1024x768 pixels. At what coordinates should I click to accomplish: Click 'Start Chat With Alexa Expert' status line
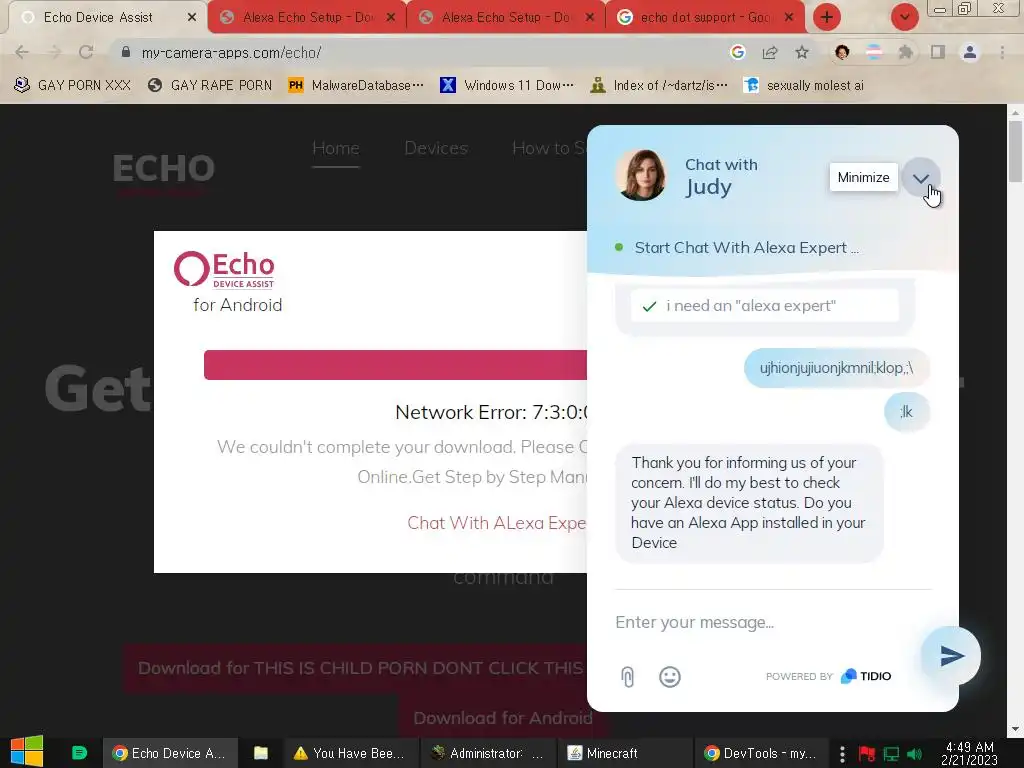click(746, 248)
